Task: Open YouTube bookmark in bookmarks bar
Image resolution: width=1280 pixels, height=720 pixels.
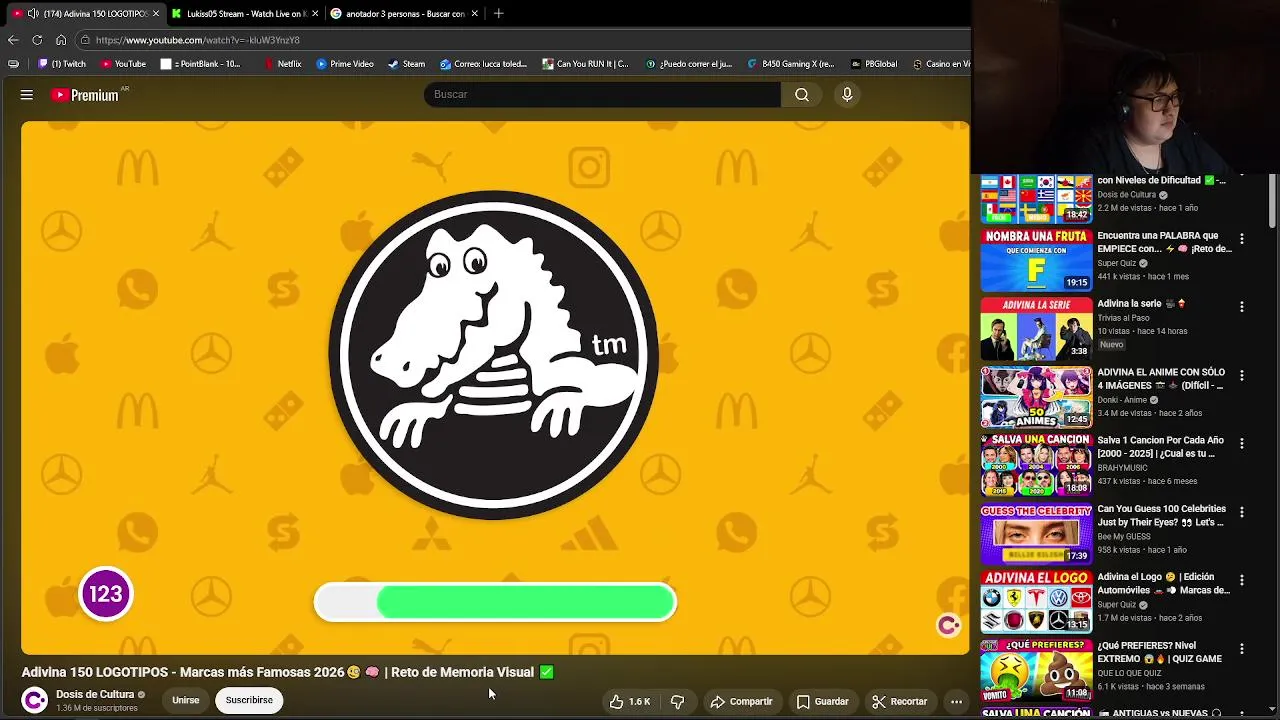Action: click(123, 64)
